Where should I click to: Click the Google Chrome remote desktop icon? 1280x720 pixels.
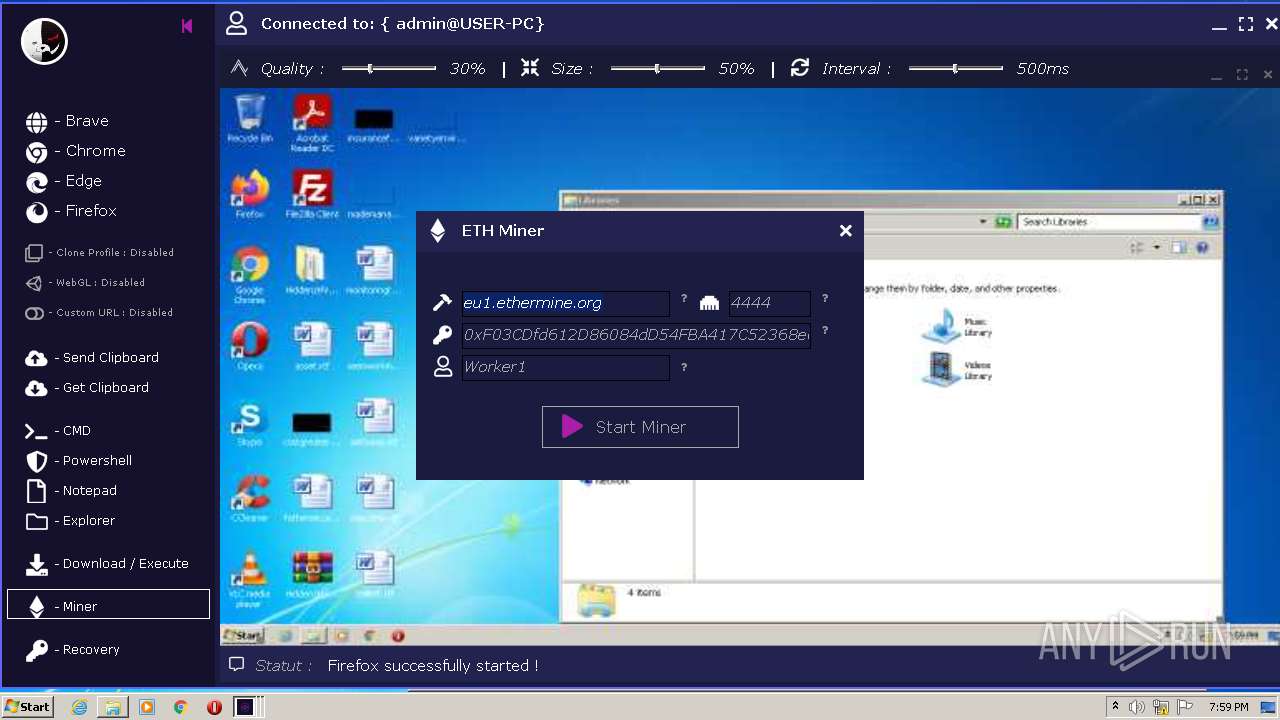(x=250, y=275)
